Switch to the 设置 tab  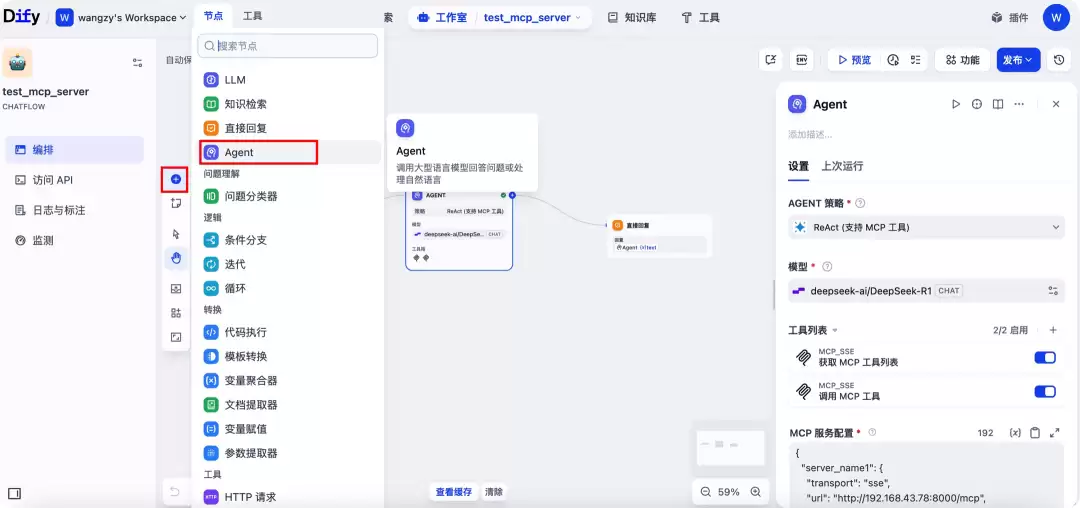tap(798, 166)
